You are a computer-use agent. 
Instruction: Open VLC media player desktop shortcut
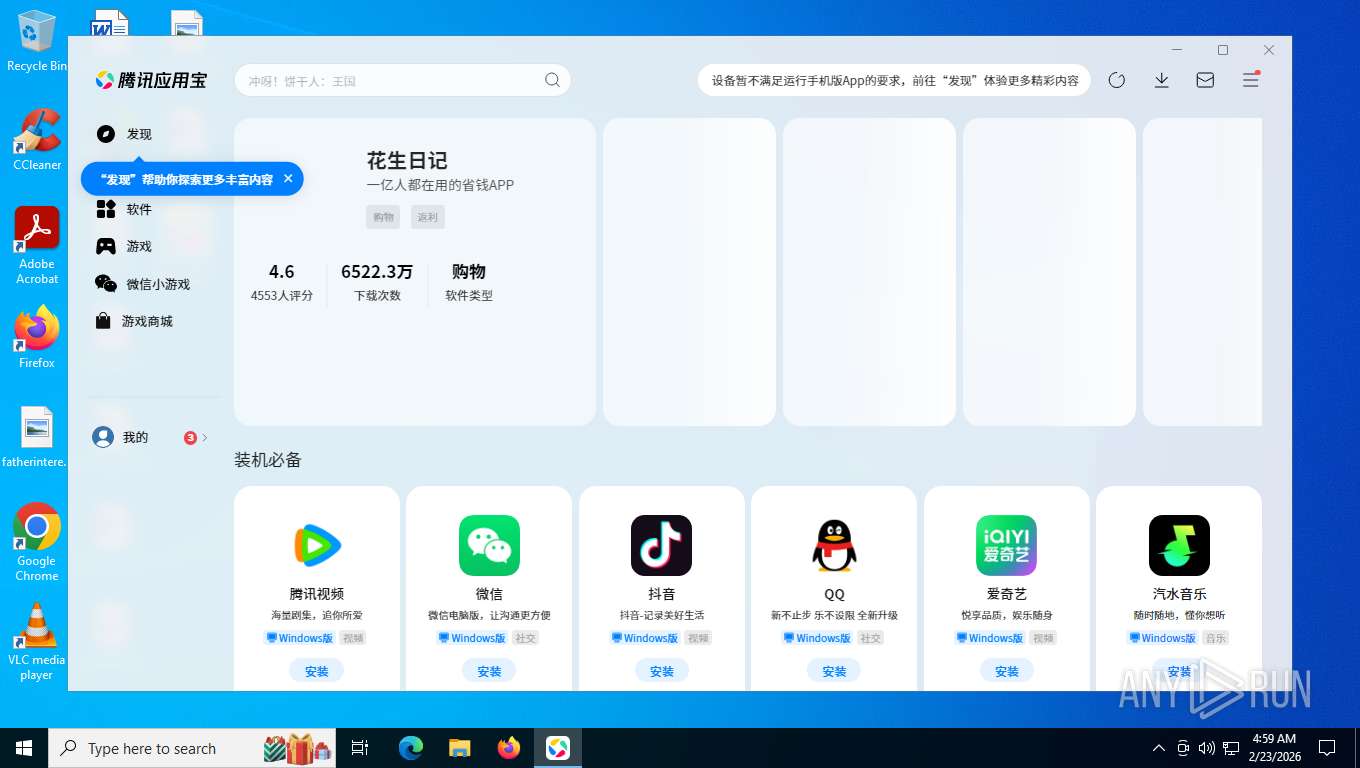tap(37, 641)
